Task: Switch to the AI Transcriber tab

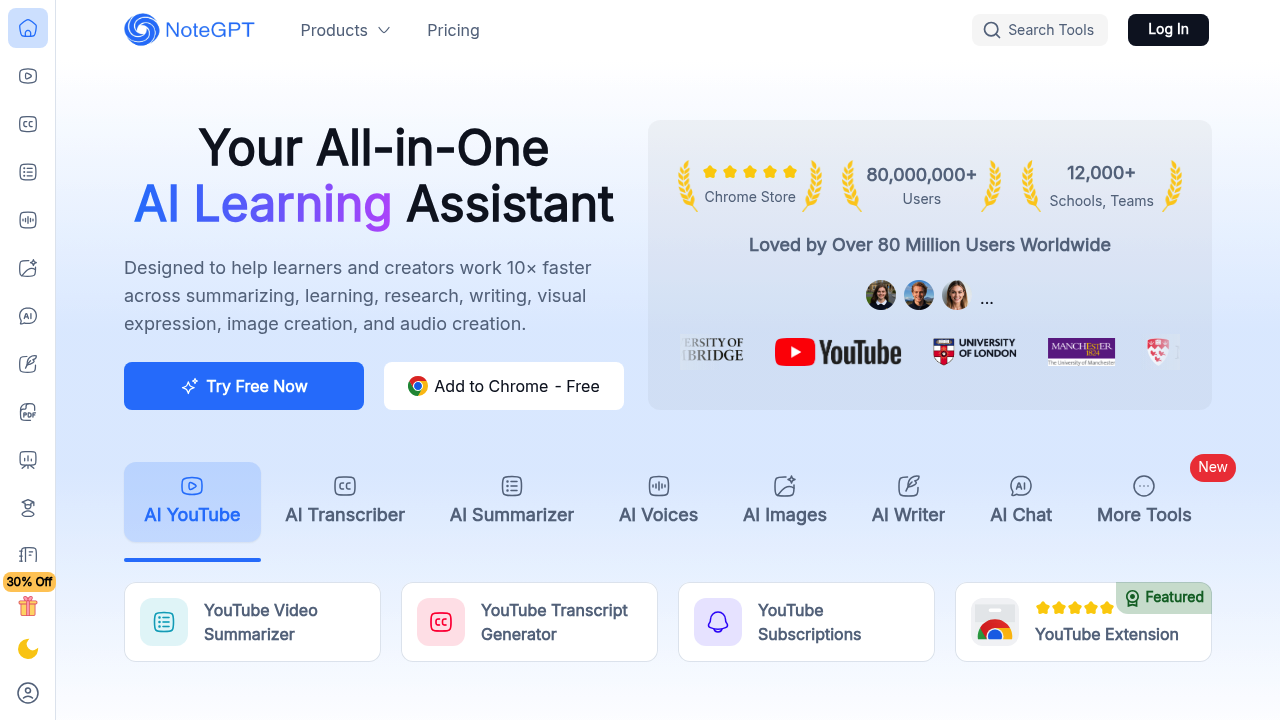Action: coord(345,502)
